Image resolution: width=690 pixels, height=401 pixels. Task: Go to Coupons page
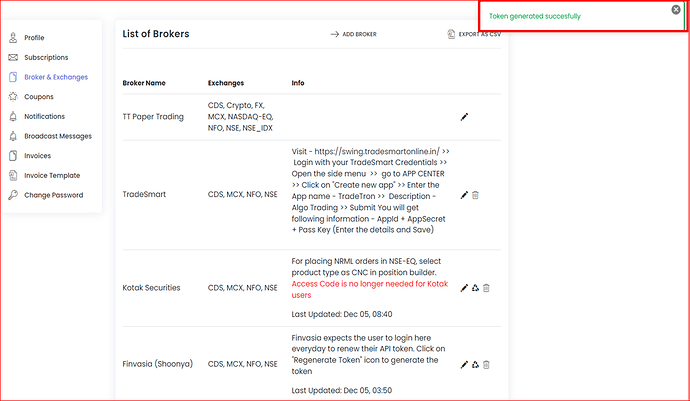tap(39, 97)
